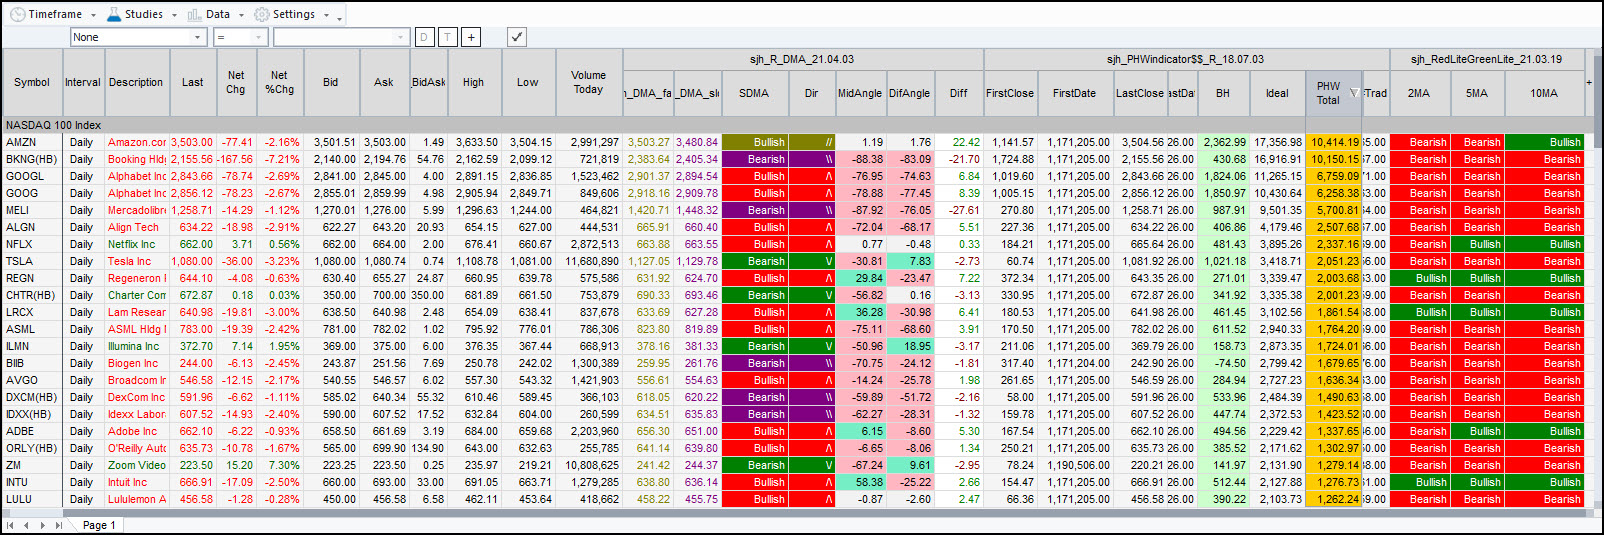Select the ILMN symbol cell
Viewport: 1604px width, 535px height.
(32, 346)
